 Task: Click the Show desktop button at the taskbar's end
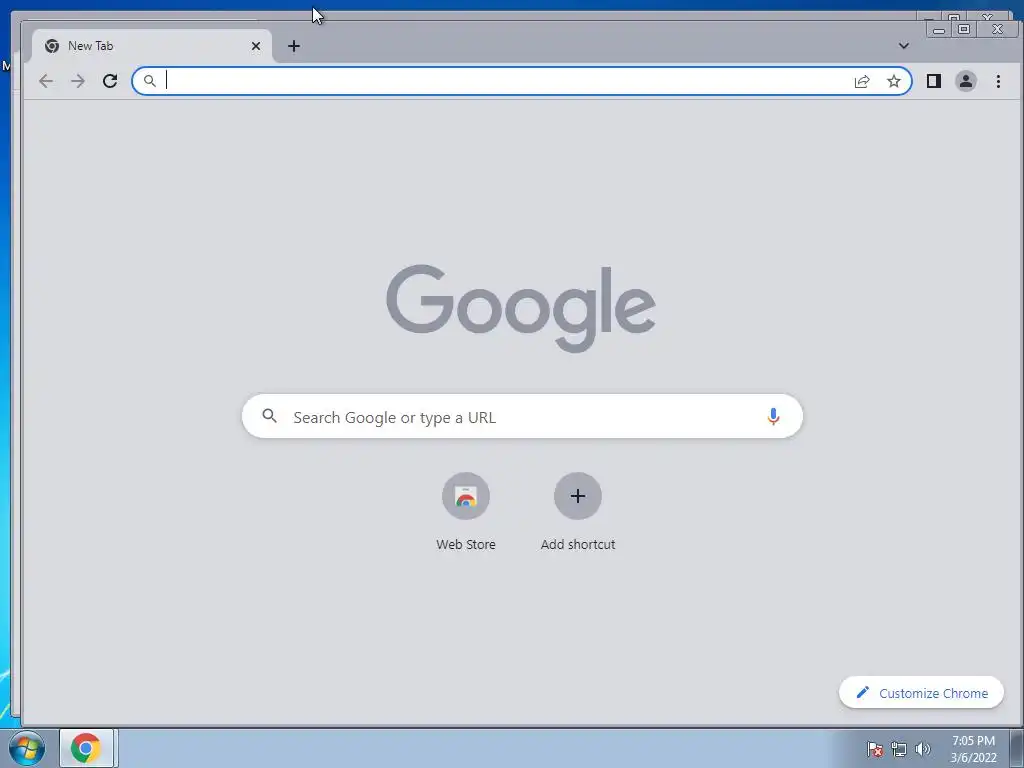click(1017, 749)
